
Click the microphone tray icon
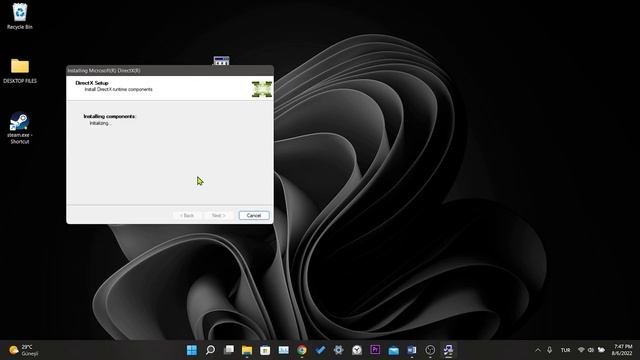[549, 350]
